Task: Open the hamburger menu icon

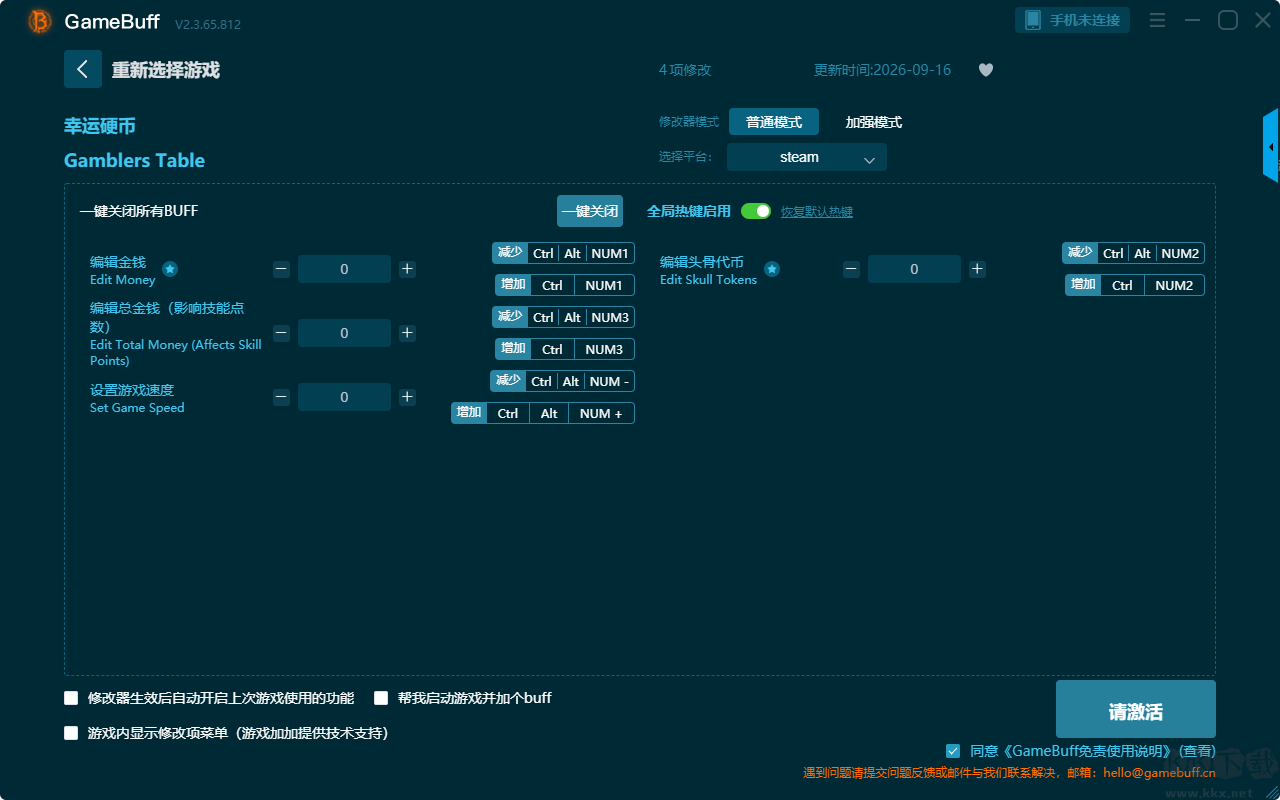Action: [x=1157, y=20]
